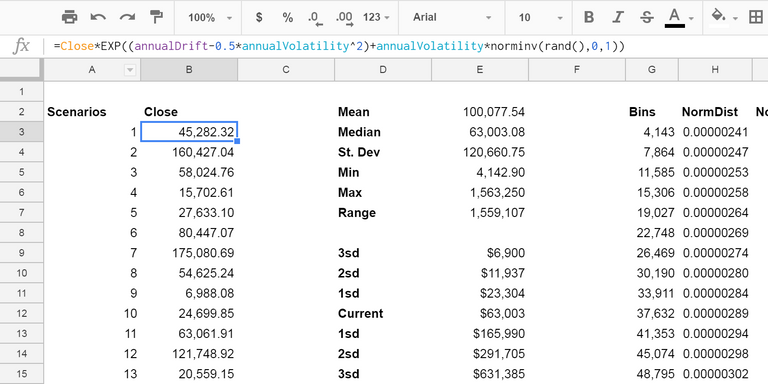Select cell with 6,988.08

click(189, 293)
